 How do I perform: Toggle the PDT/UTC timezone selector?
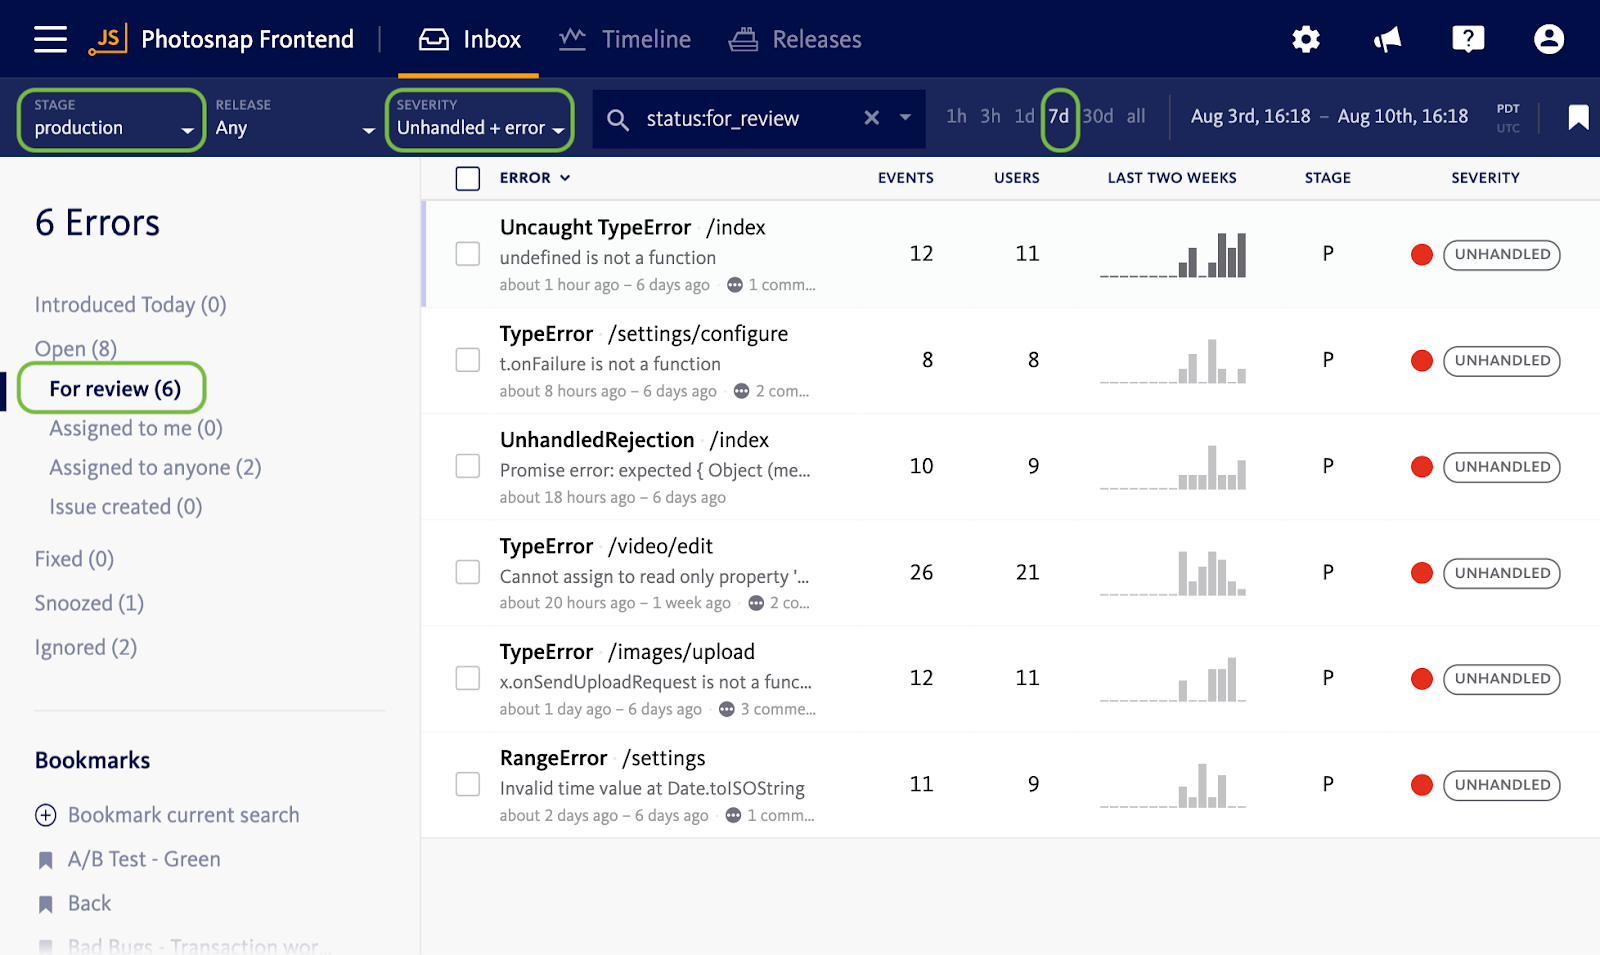(x=1508, y=118)
